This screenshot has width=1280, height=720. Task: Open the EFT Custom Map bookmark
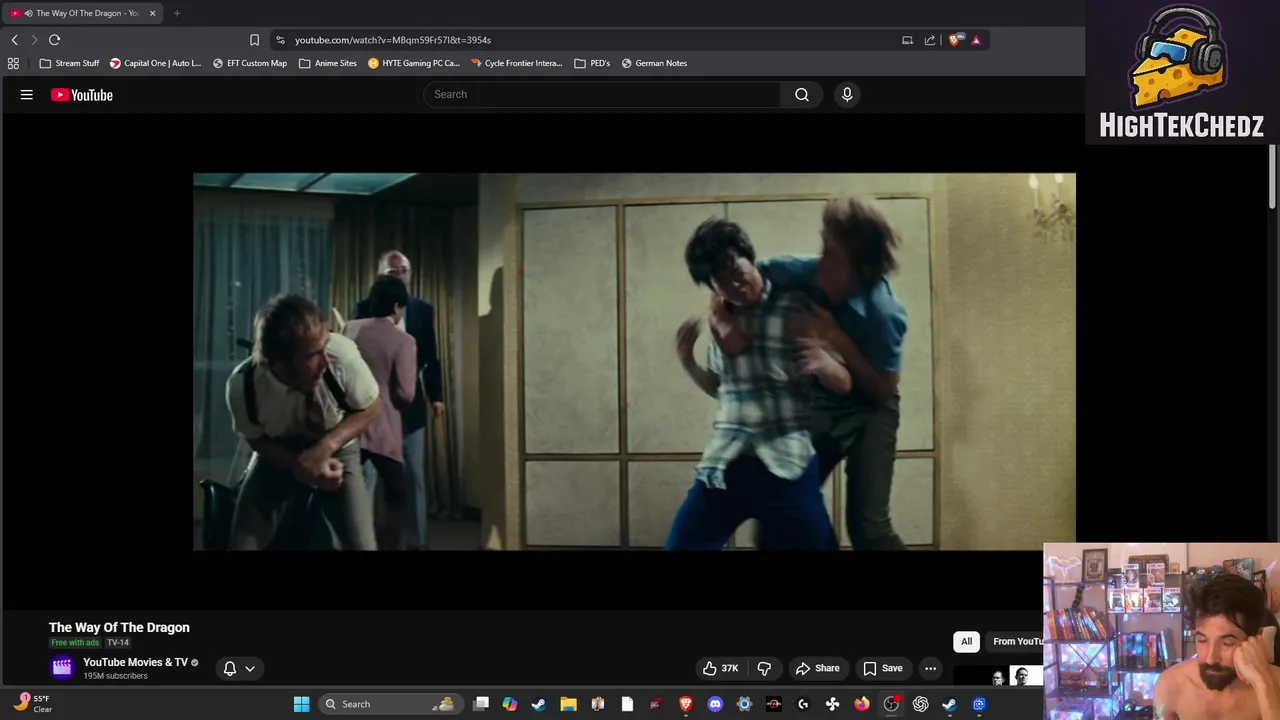pyautogui.click(x=250, y=63)
